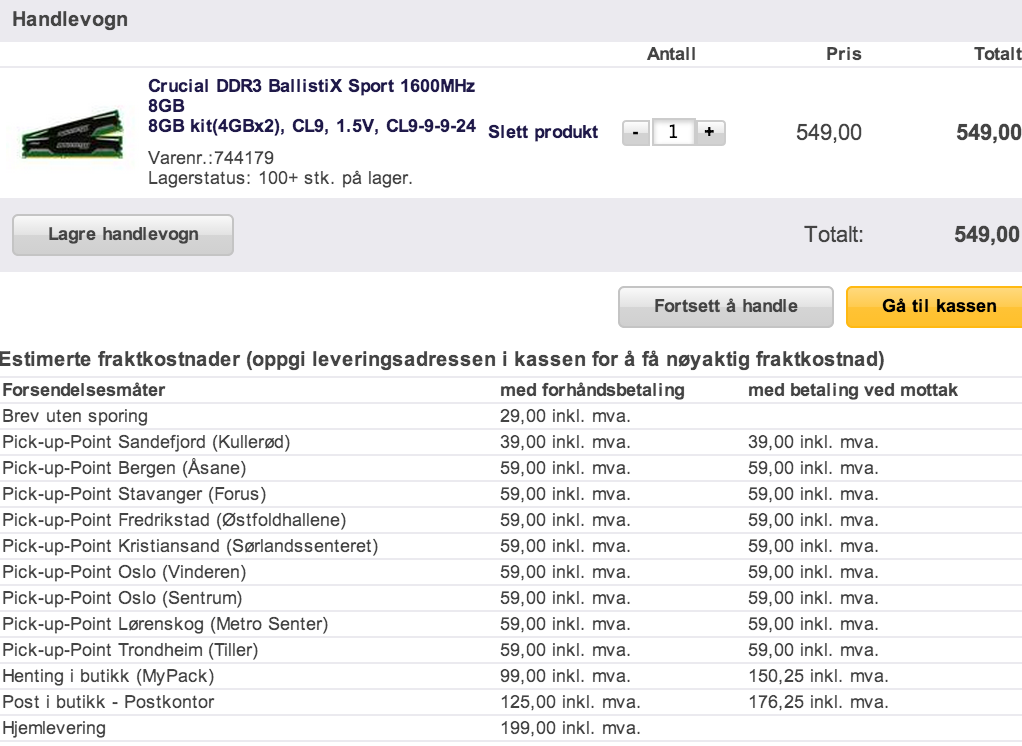Image resolution: width=1022 pixels, height=746 pixels.
Task: Click Pick-up-Point Oslo (Vinderen) row
Action: pos(511,573)
